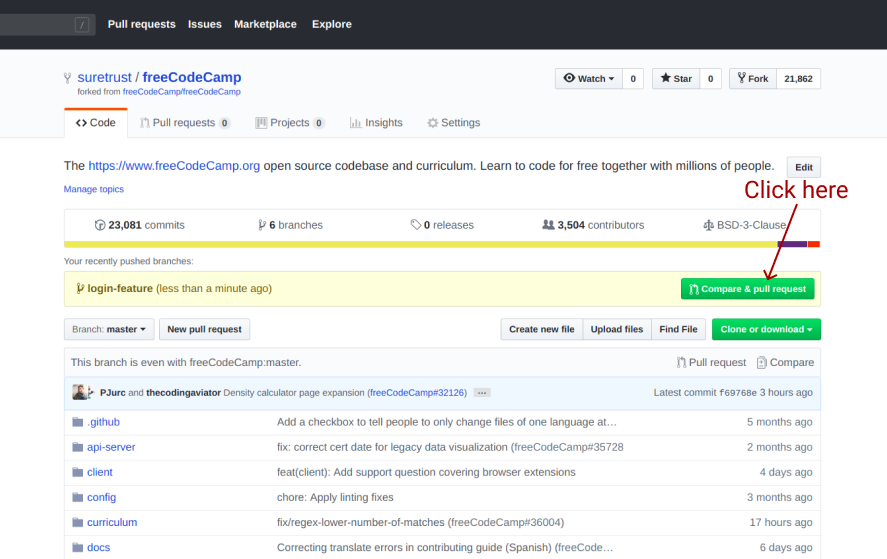The width and height of the screenshot is (887, 559).
Task: Open latest commit hash f69768e
Action: click(738, 393)
